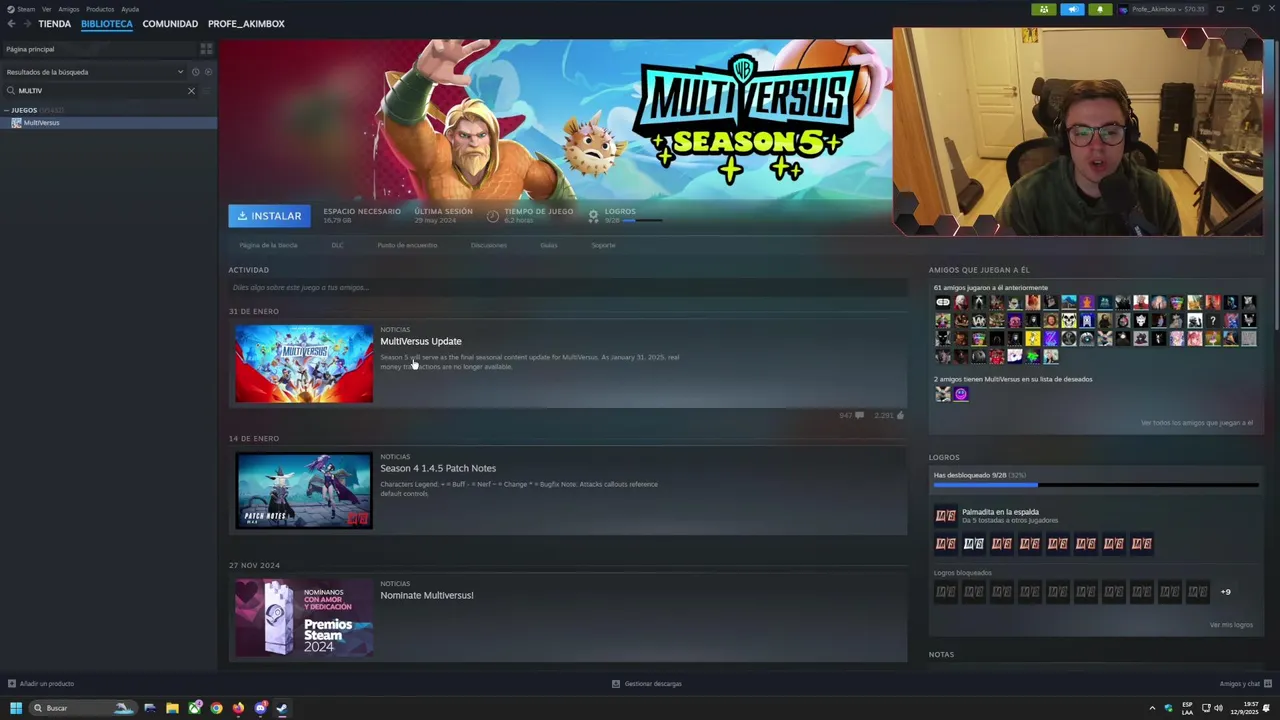The width and height of the screenshot is (1280, 720).
Task: Click the achievements progress bar
Action: click(x=1096, y=485)
